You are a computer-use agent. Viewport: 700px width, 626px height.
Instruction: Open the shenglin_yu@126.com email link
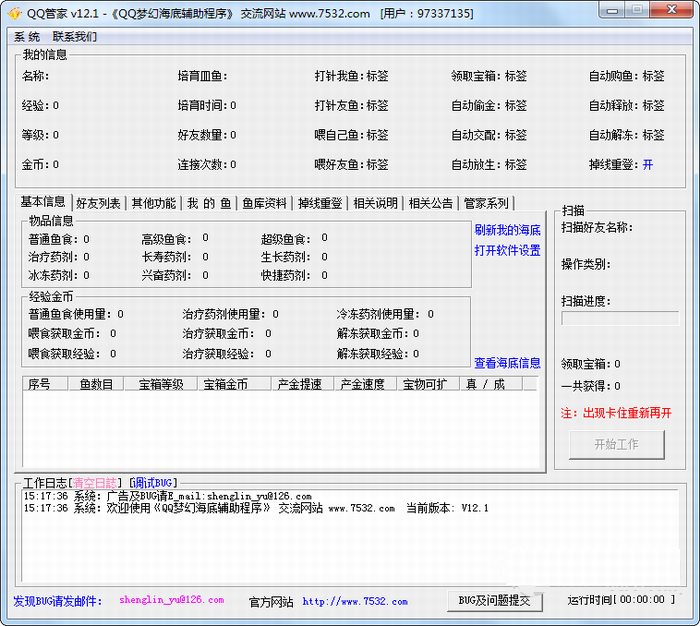coord(171,600)
